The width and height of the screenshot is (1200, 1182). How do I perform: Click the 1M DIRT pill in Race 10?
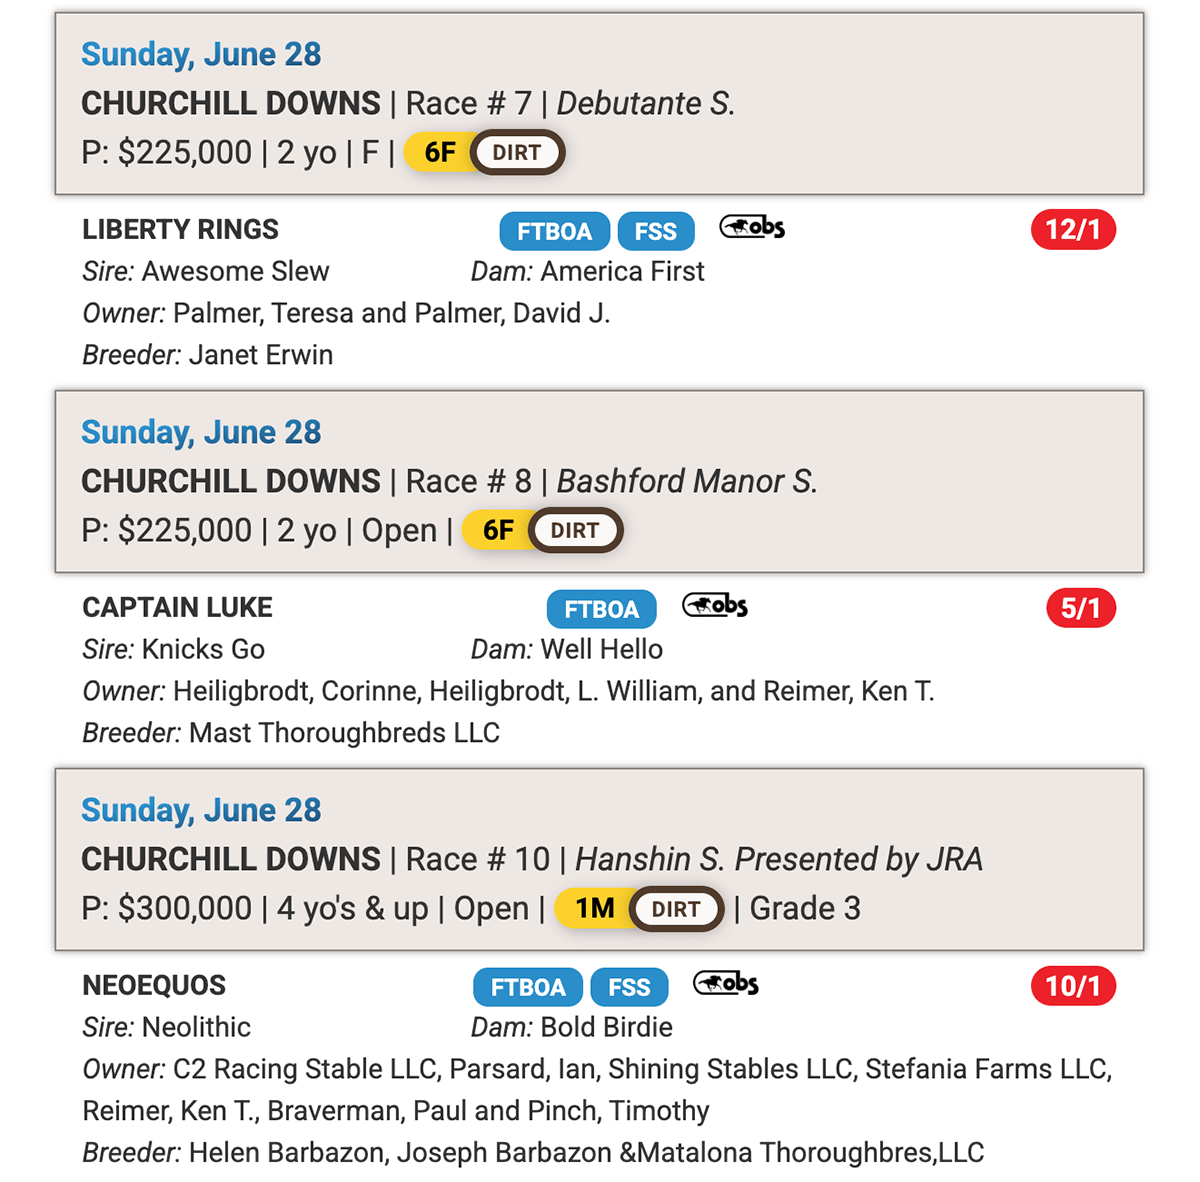click(x=639, y=908)
